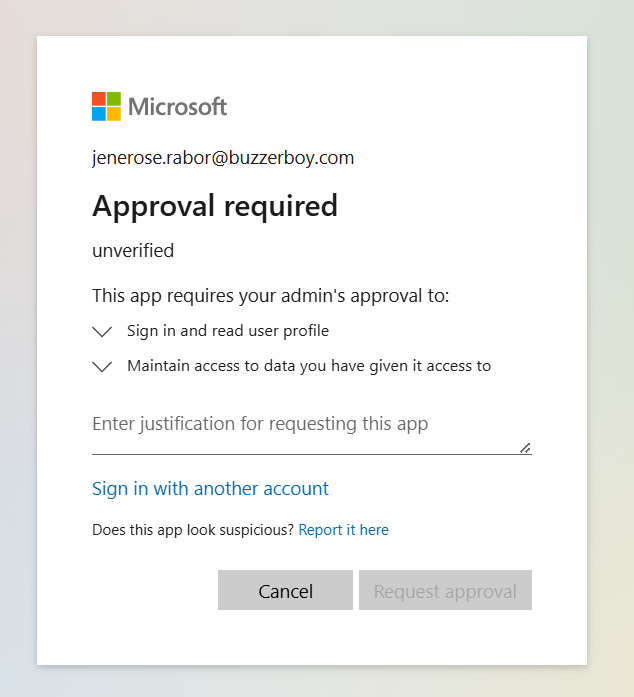
Task: Grab the justification textarea resize handle
Action: (525, 448)
